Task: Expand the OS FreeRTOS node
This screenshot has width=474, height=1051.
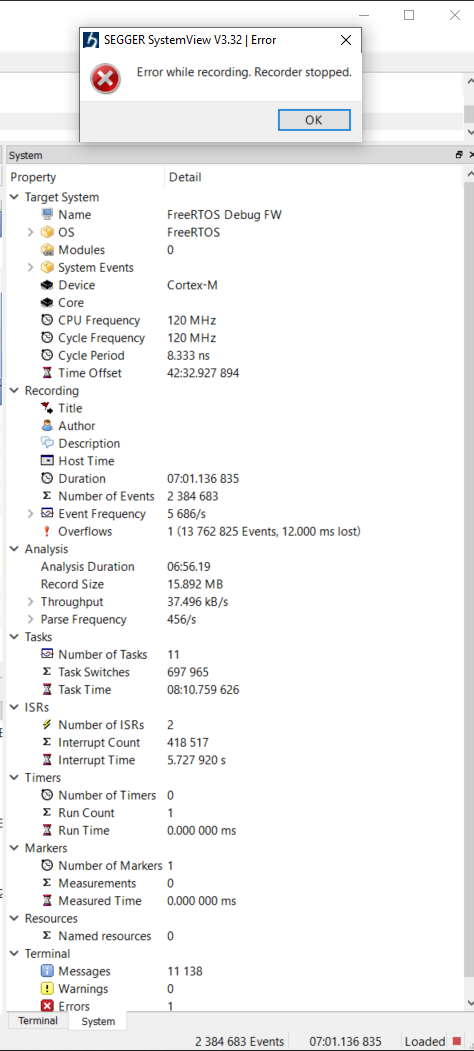Action: tap(30, 233)
